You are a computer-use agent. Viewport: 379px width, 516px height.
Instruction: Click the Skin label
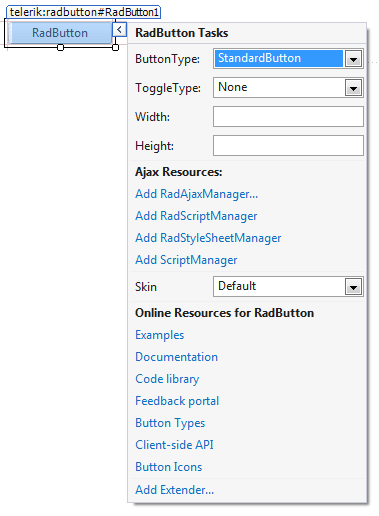coord(146,287)
